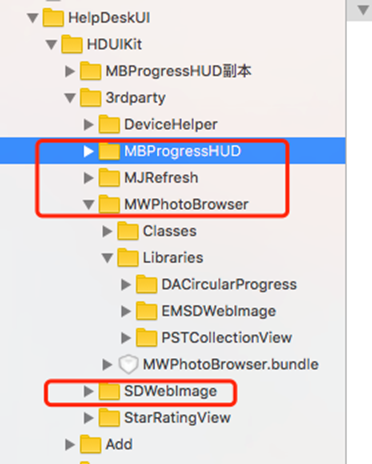
Task: Collapse the HDUIKit folder triangle
Action: [x=51, y=45]
